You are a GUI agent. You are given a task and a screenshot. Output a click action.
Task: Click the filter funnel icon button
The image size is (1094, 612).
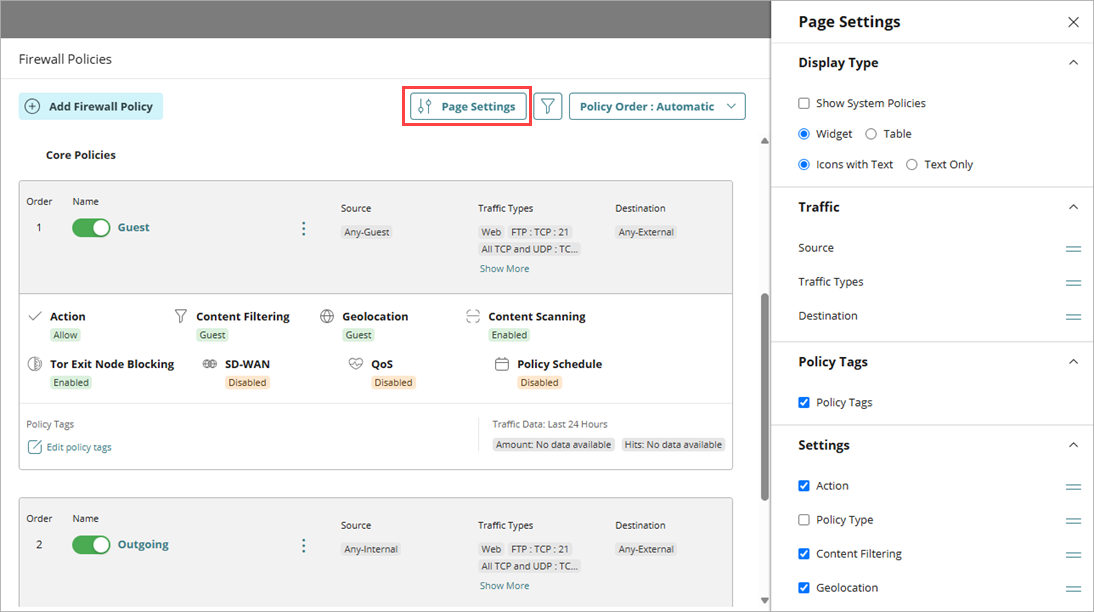(548, 106)
